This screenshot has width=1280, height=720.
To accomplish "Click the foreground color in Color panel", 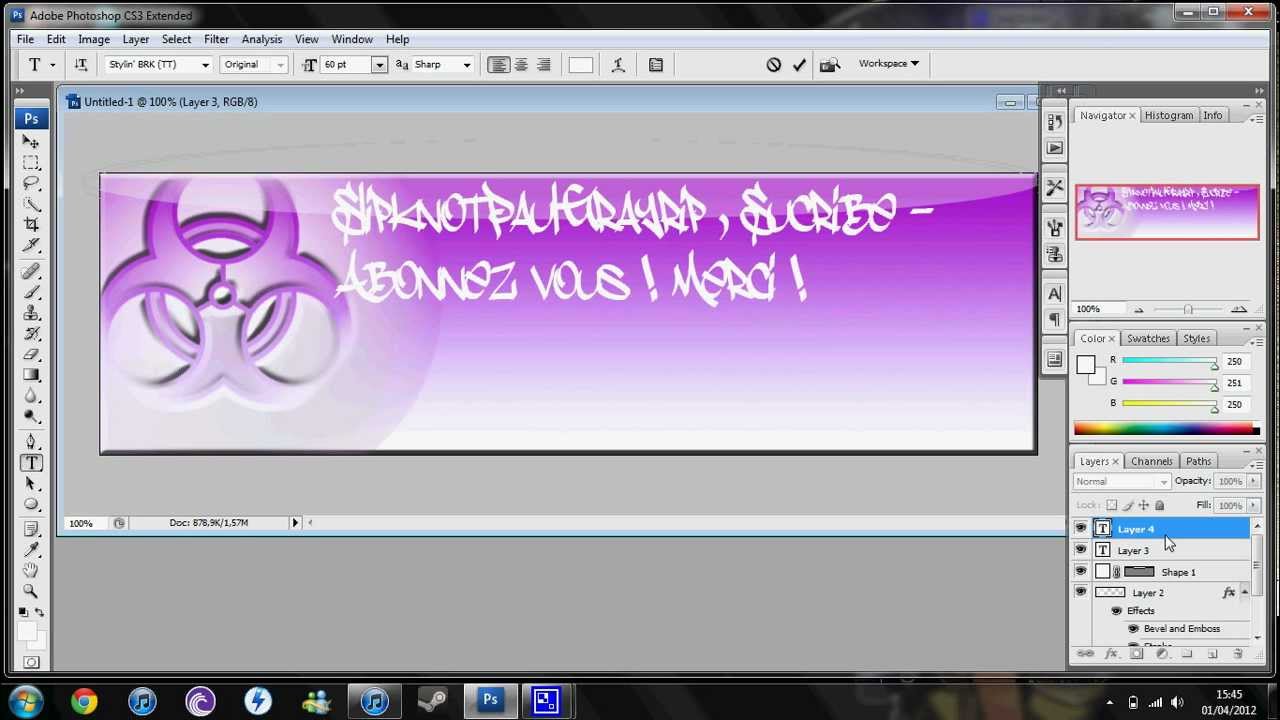I will (x=1086, y=365).
